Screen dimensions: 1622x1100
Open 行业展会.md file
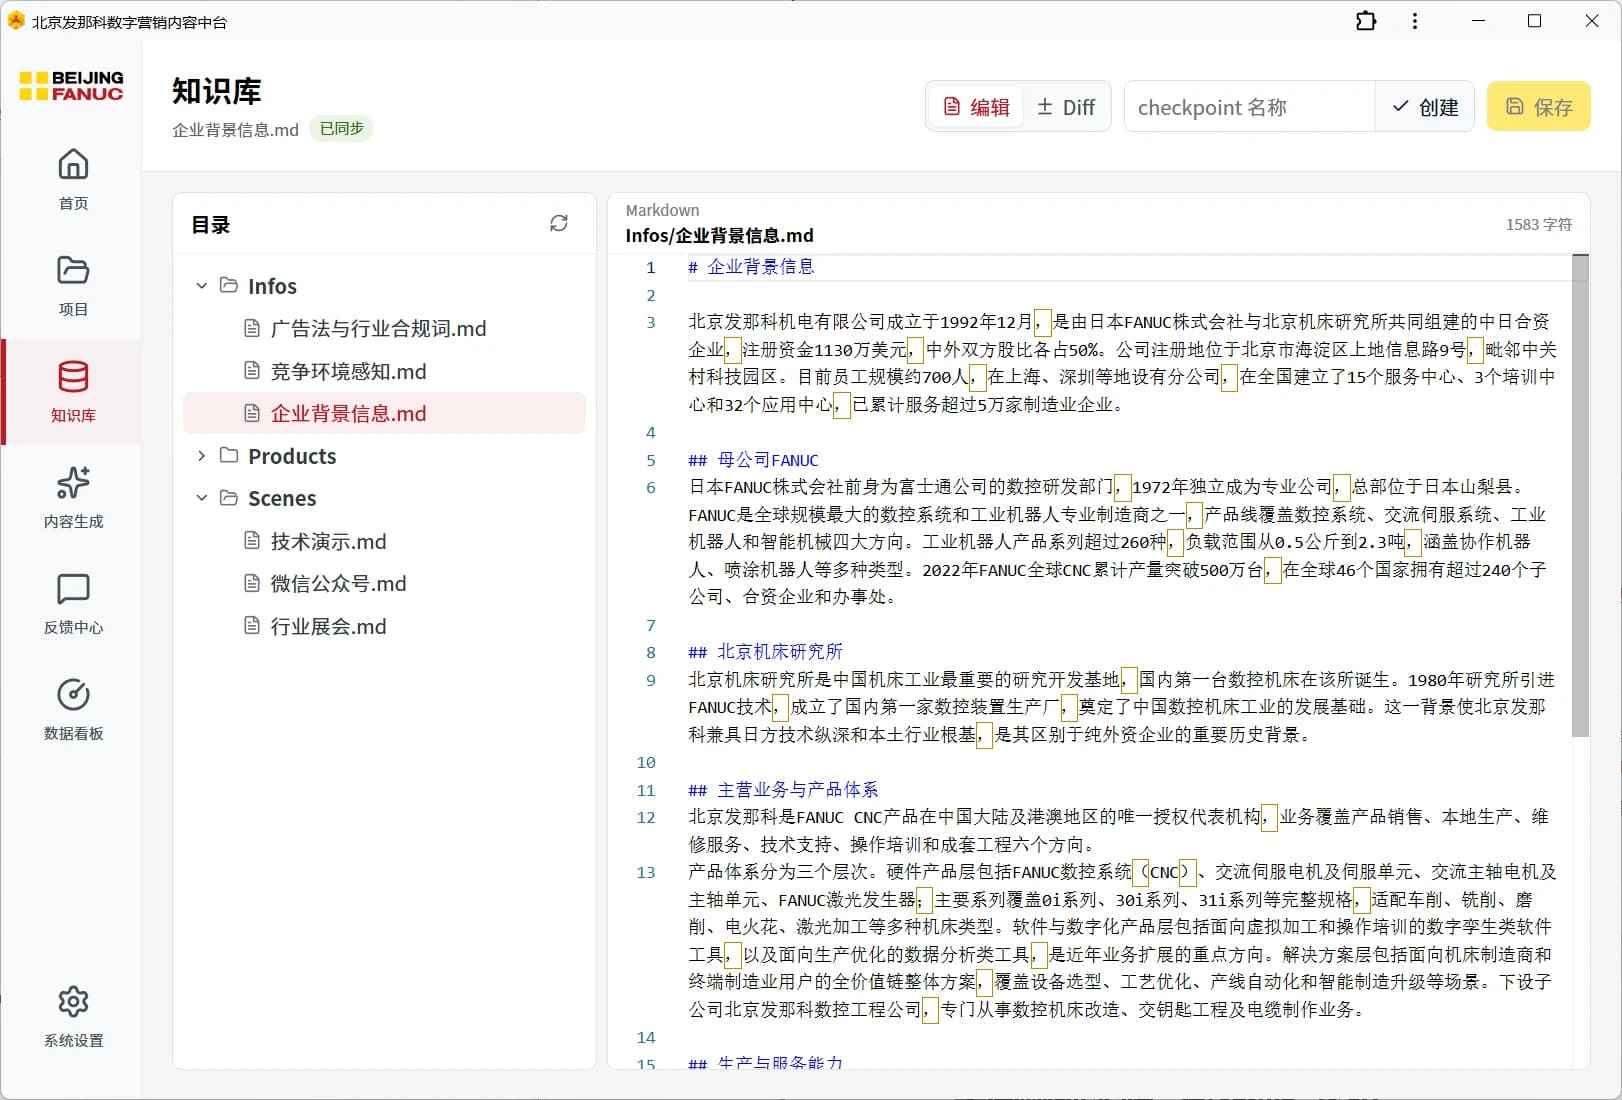click(384, 626)
